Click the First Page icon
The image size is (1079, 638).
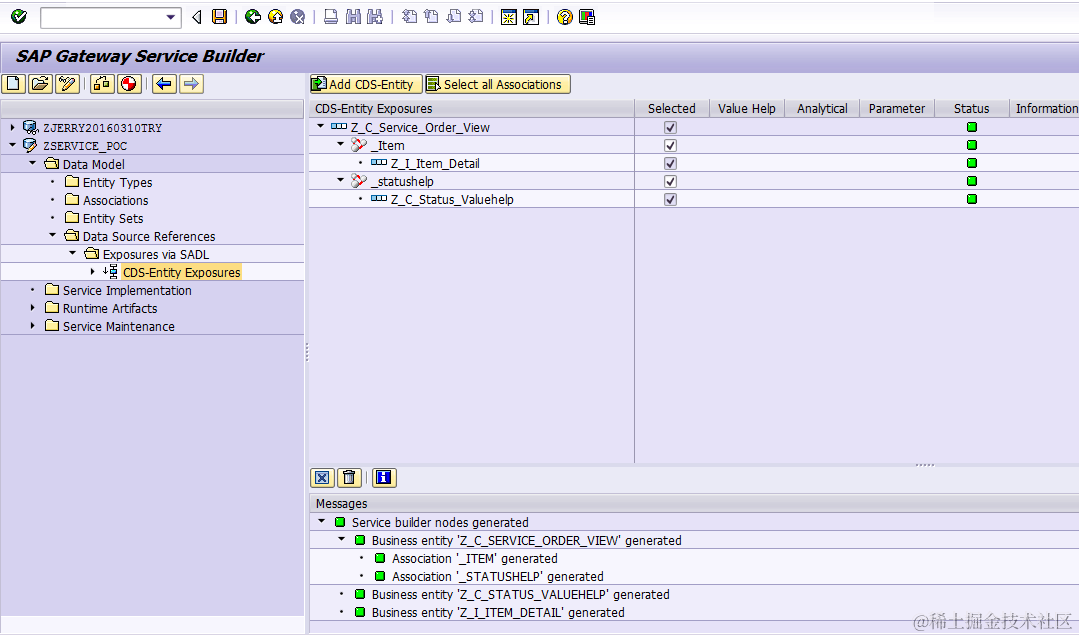point(409,17)
